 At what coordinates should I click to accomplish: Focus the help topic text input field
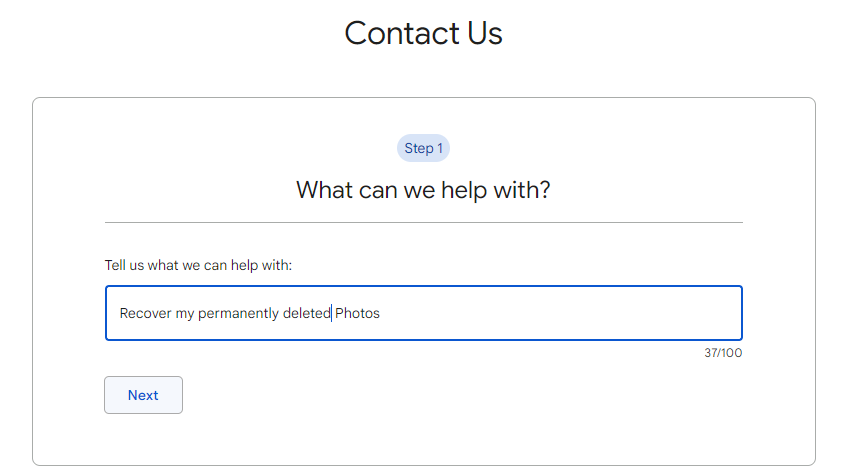[x=423, y=313]
